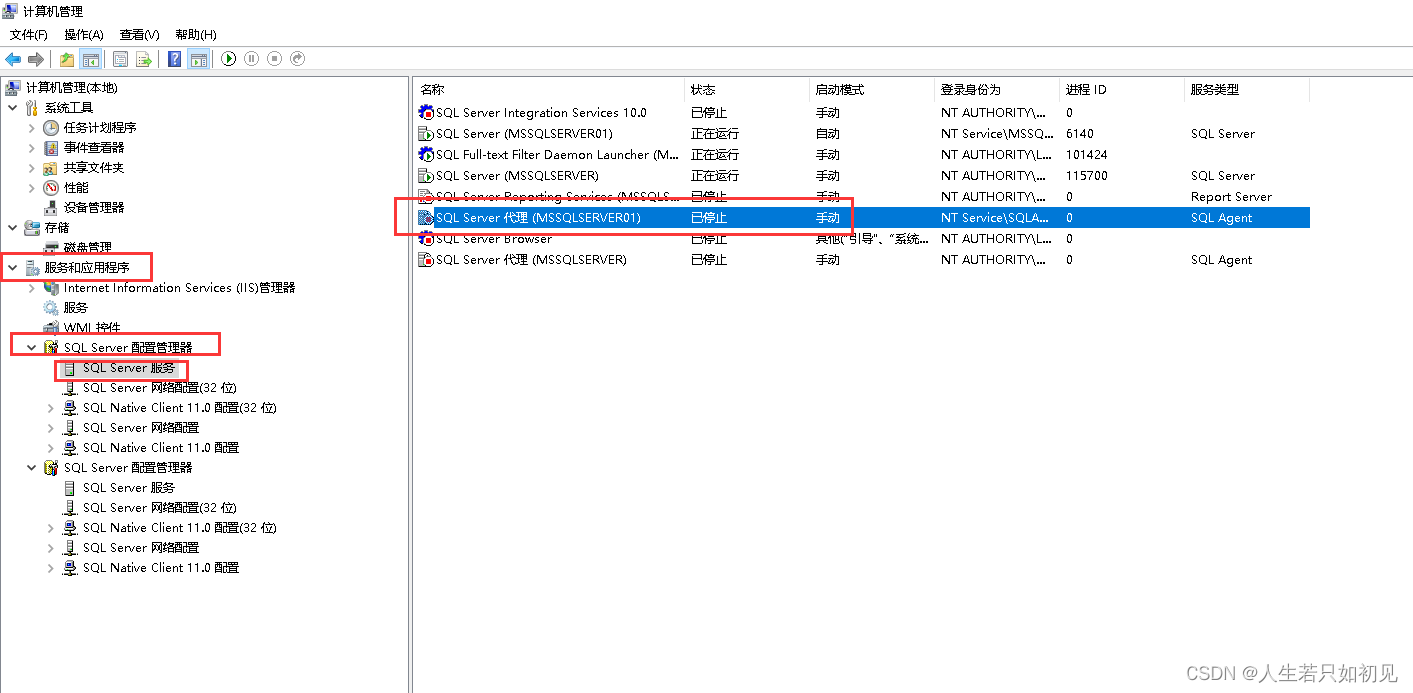
Task: Expand the 共享文件夹 node arrow
Action: click(32, 168)
